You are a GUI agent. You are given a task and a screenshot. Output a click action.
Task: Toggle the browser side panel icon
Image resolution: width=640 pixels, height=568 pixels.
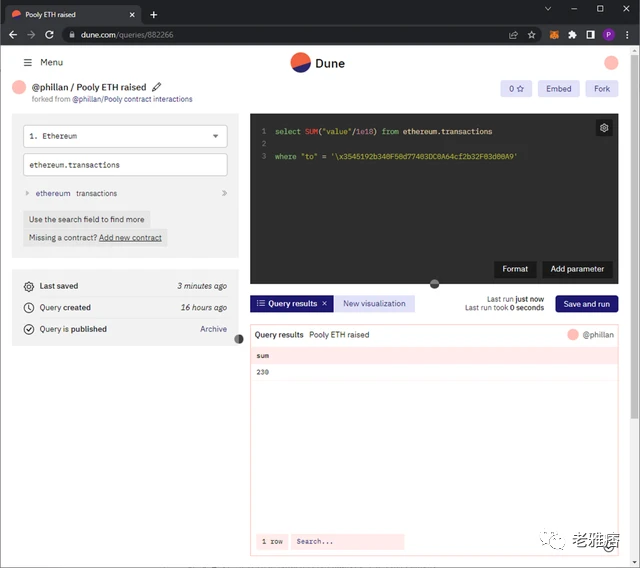point(590,35)
